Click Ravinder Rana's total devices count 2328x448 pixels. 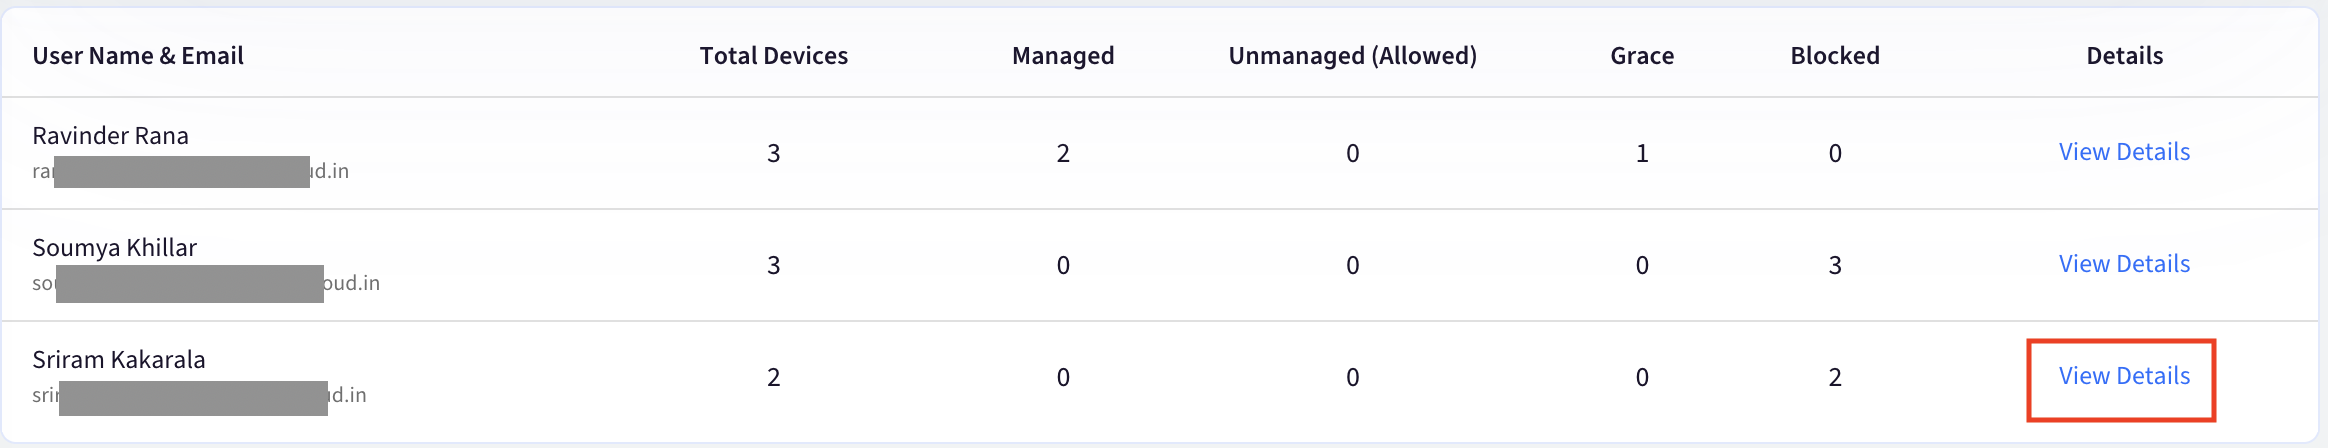(x=774, y=154)
